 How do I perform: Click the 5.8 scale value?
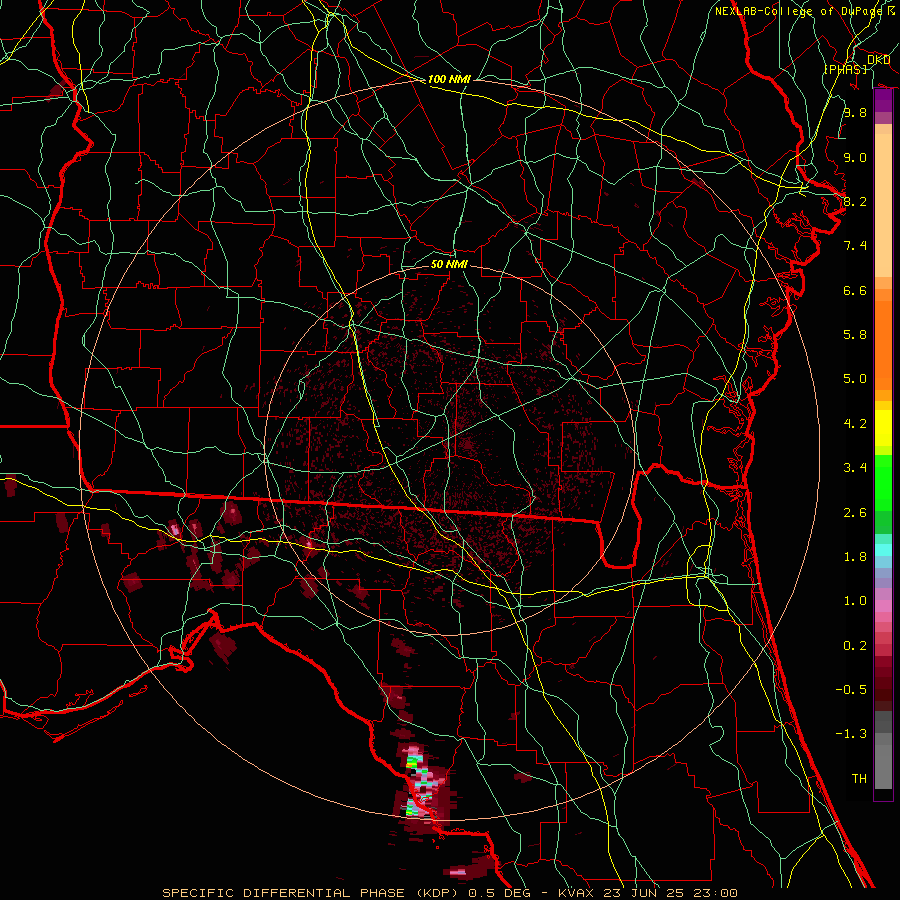(855, 335)
